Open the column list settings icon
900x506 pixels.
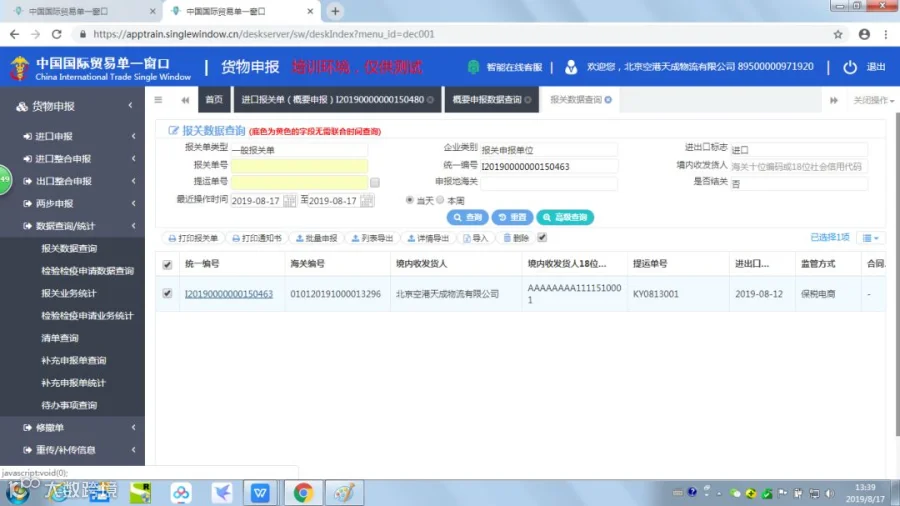coord(870,238)
